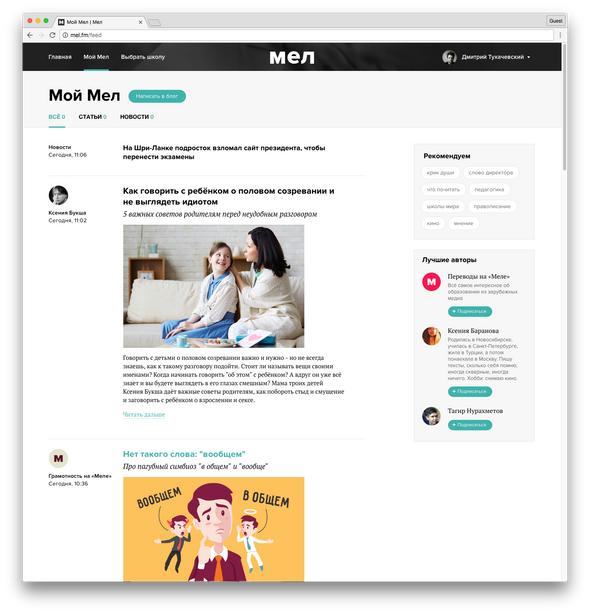Expand the Дмитрий Тухачевский user dropdown

pos(529,57)
